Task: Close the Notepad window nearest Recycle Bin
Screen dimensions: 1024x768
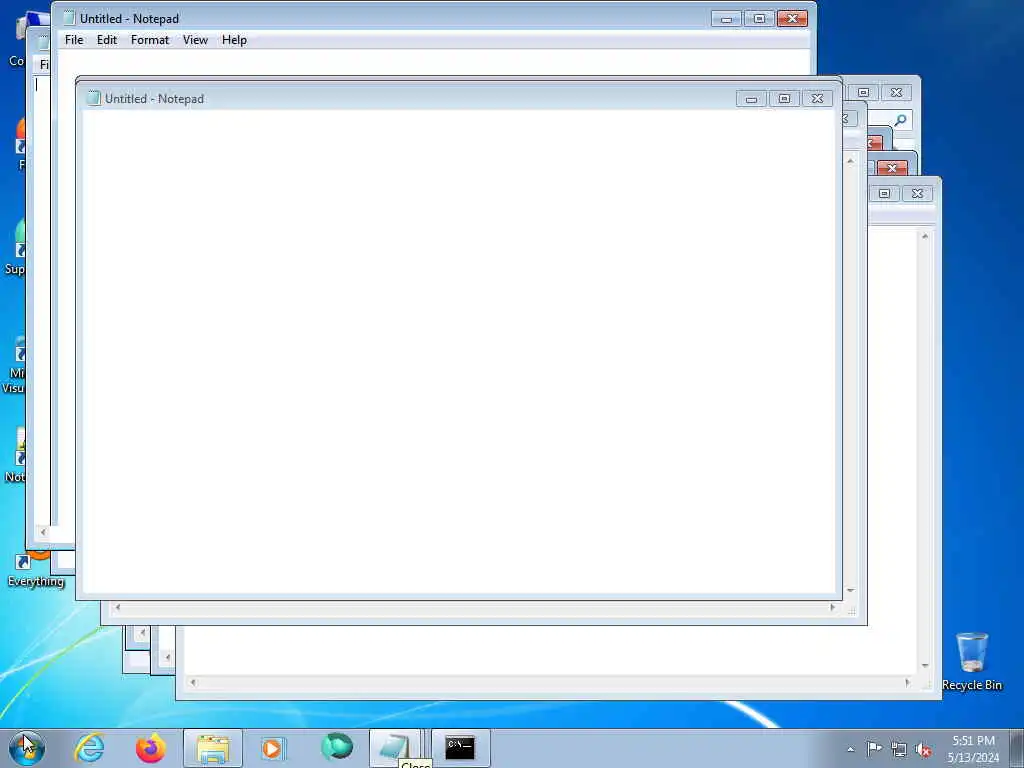Action: click(917, 193)
